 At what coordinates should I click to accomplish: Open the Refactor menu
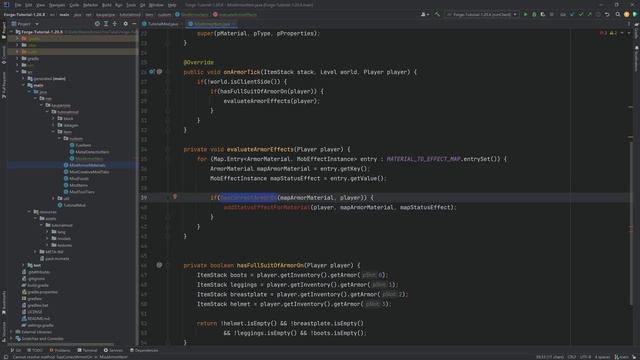click(91, 5)
